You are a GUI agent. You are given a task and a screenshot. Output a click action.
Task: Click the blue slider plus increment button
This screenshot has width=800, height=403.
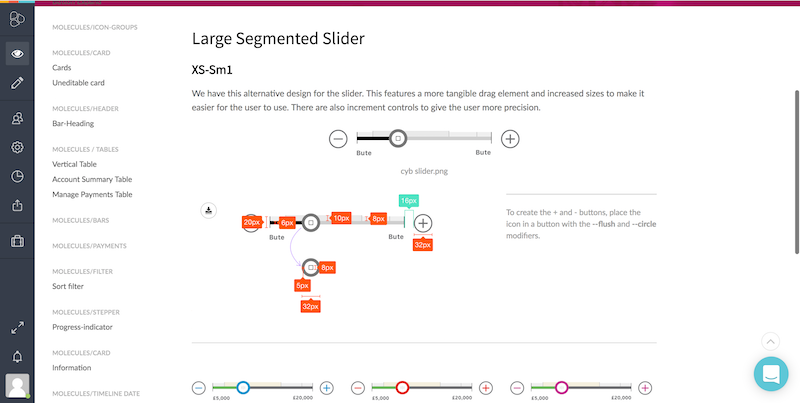coord(327,388)
